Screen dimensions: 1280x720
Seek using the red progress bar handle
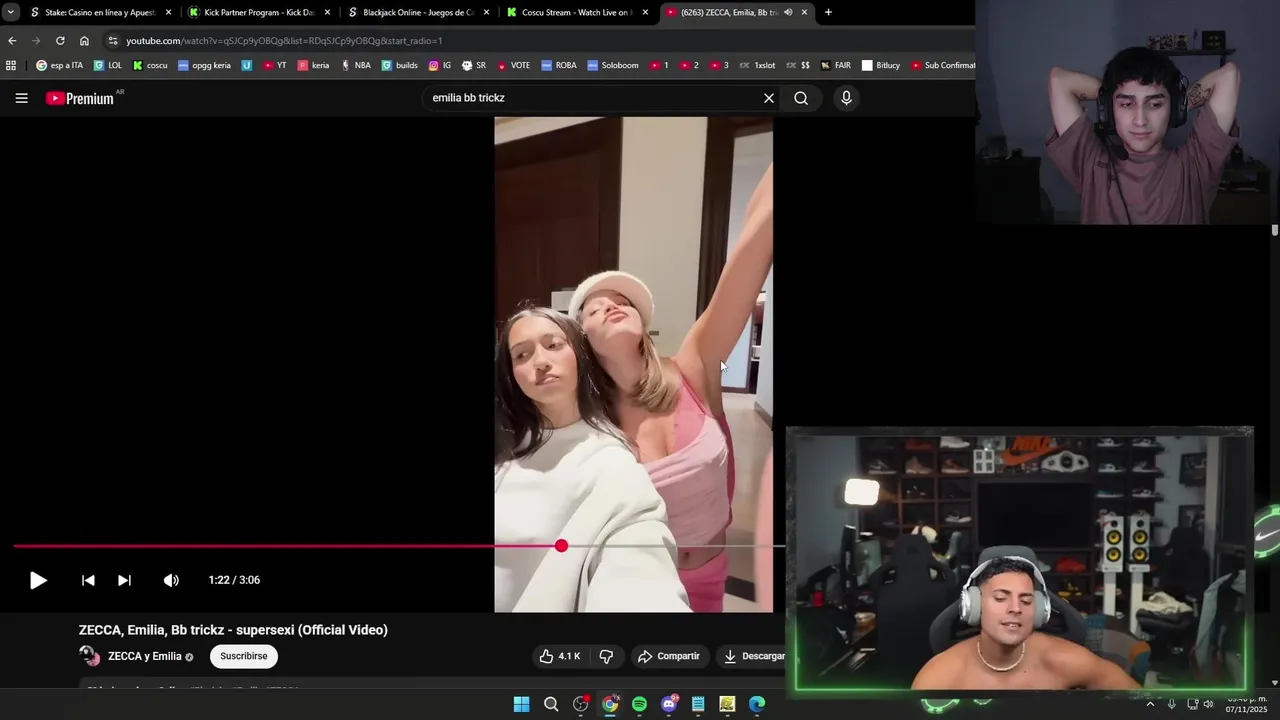(561, 546)
